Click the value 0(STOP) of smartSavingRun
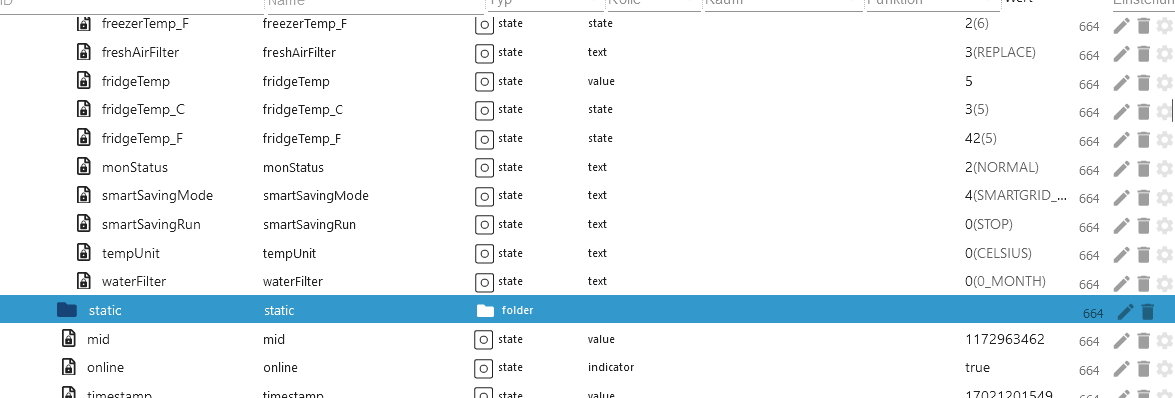This screenshot has width=1175, height=398. click(x=989, y=224)
